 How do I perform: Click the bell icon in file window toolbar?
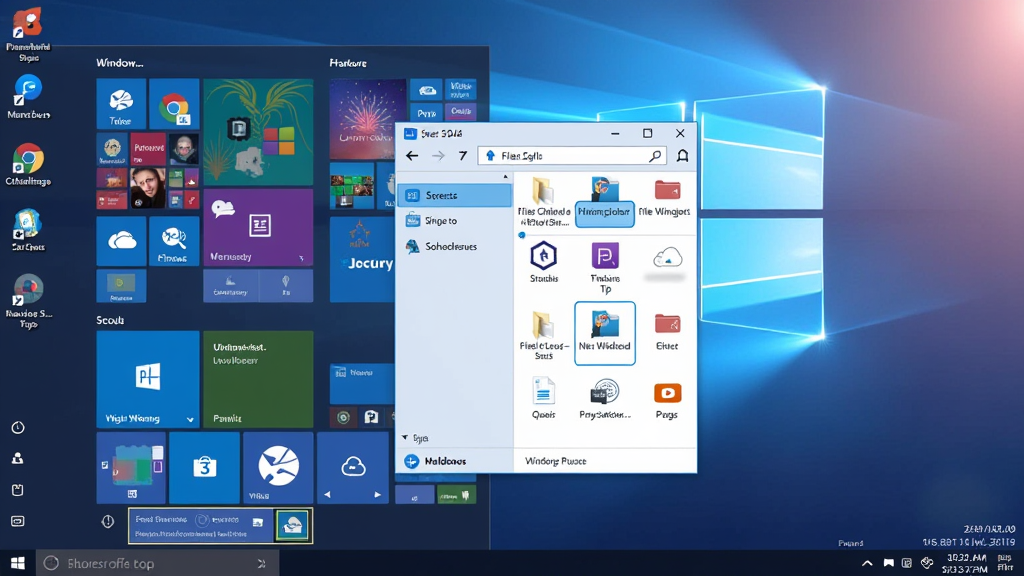(x=682, y=155)
